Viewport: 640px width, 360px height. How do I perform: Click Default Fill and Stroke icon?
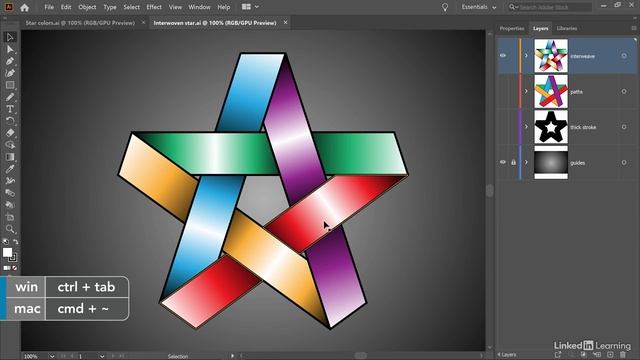coord(5,242)
